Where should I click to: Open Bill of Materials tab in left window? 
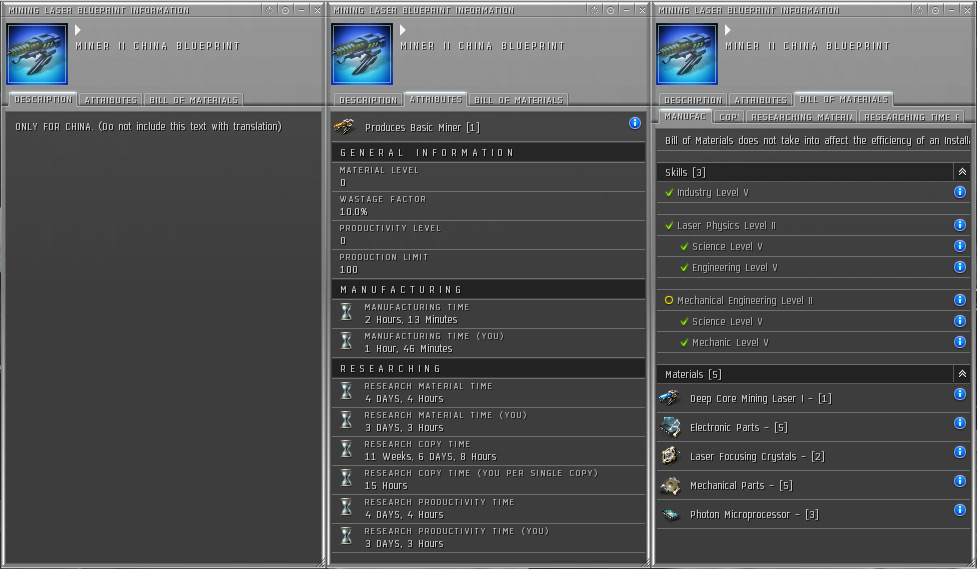point(194,100)
